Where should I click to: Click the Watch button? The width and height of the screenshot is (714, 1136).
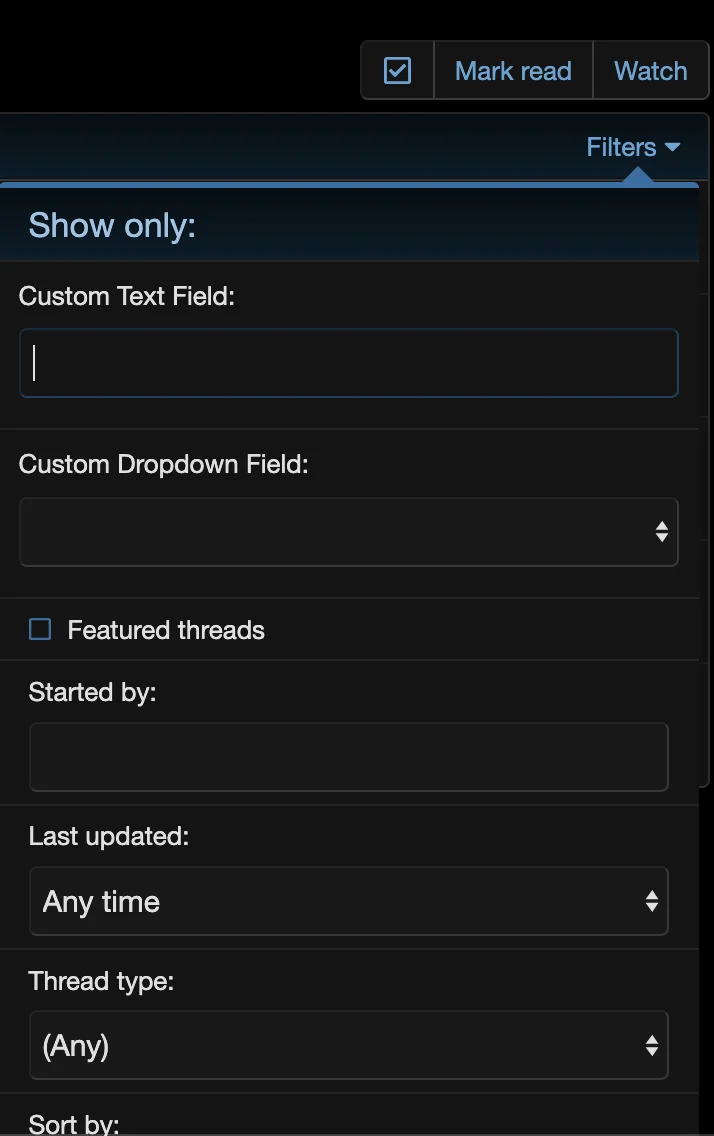pyautogui.click(x=651, y=71)
